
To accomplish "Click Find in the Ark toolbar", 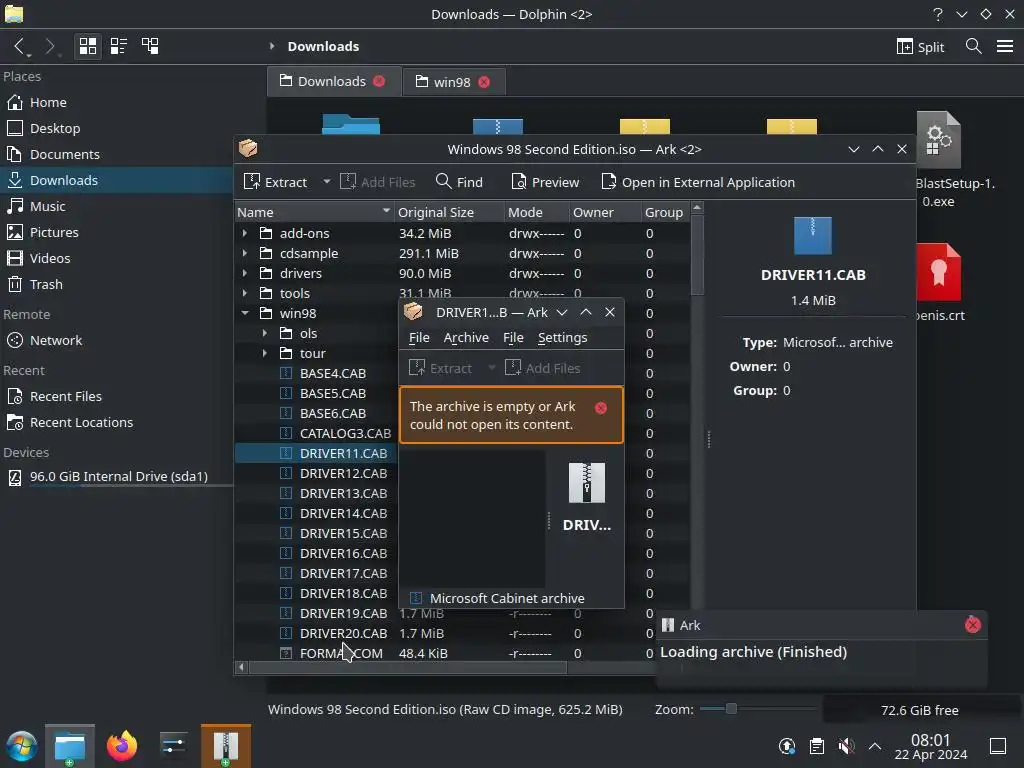I will 459,182.
